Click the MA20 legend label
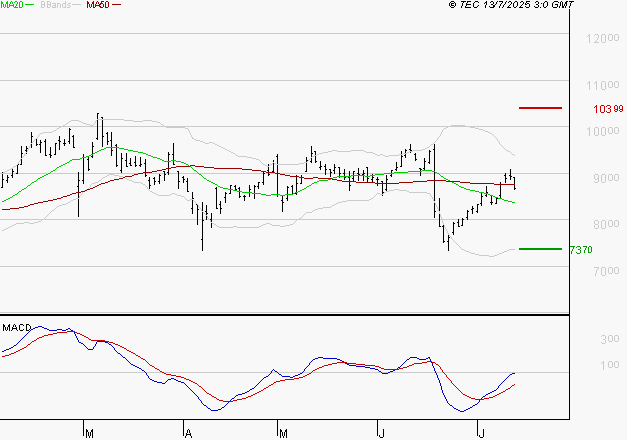This screenshot has height=440, width=627. pyautogui.click(x=11, y=6)
